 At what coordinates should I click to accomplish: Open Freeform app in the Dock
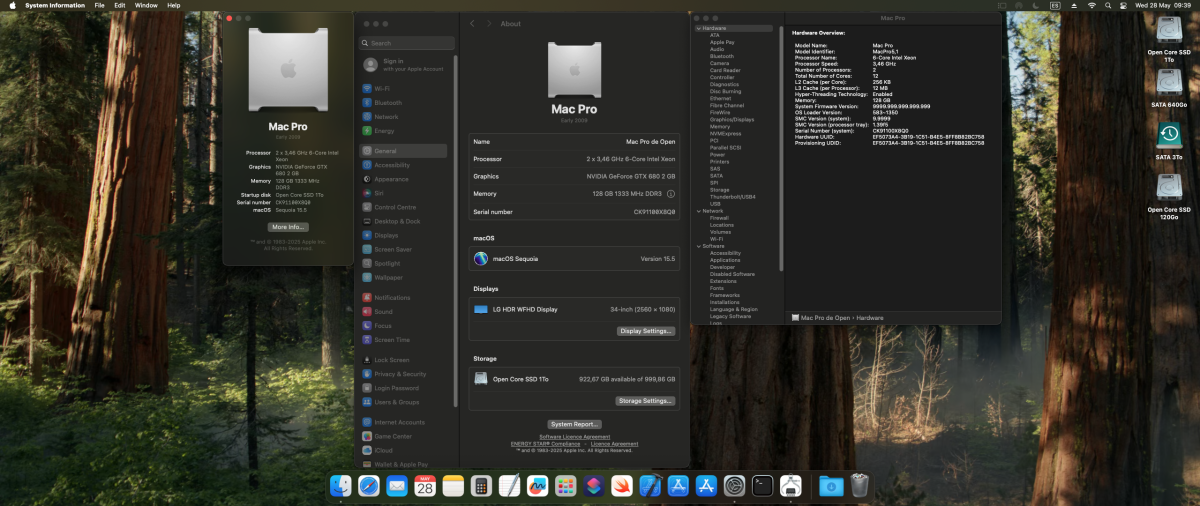click(x=538, y=486)
